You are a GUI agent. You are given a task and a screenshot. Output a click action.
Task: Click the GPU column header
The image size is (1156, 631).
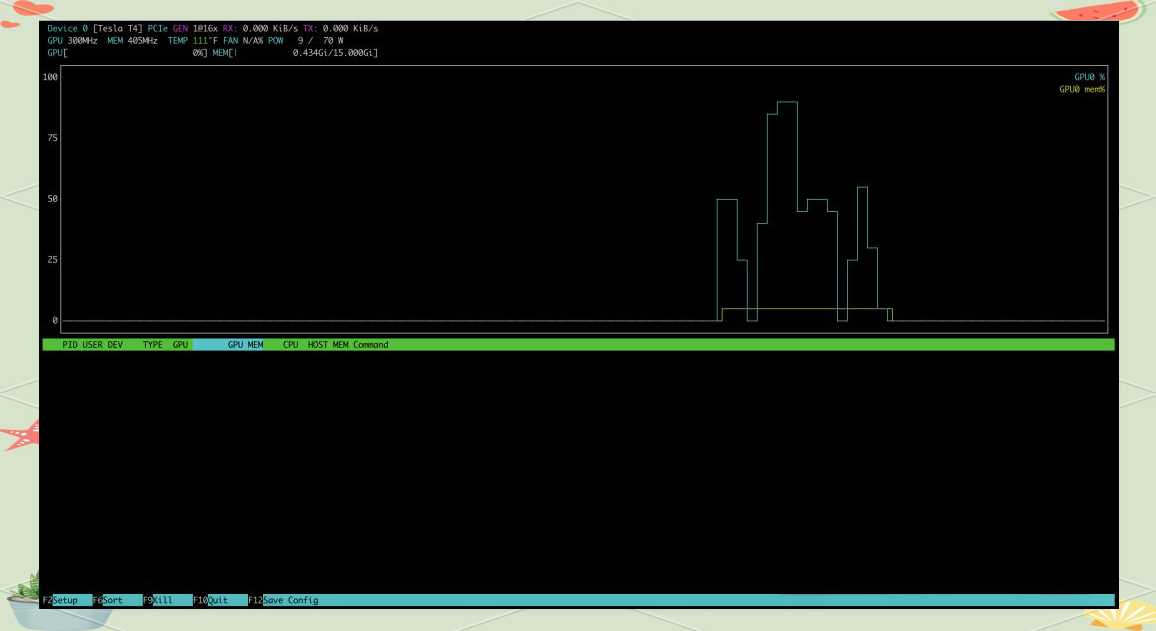[180, 345]
